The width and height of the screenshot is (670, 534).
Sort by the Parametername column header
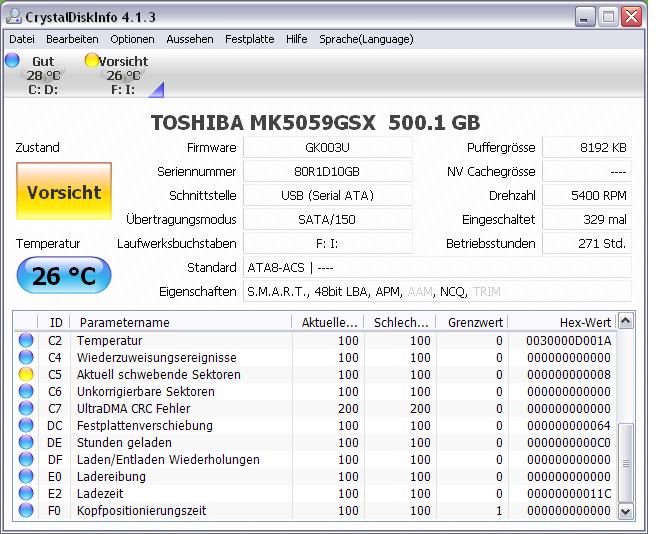pyautogui.click(x=181, y=323)
